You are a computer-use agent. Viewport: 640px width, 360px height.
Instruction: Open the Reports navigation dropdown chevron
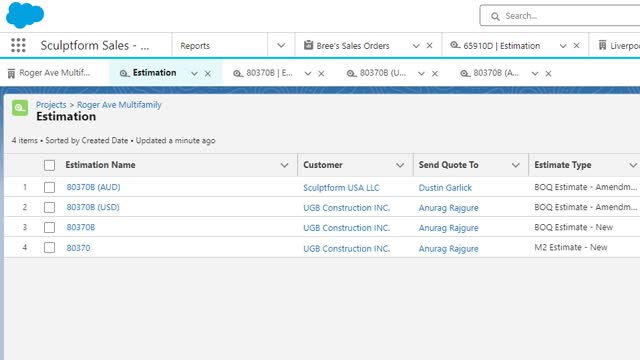click(x=281, y=45)
